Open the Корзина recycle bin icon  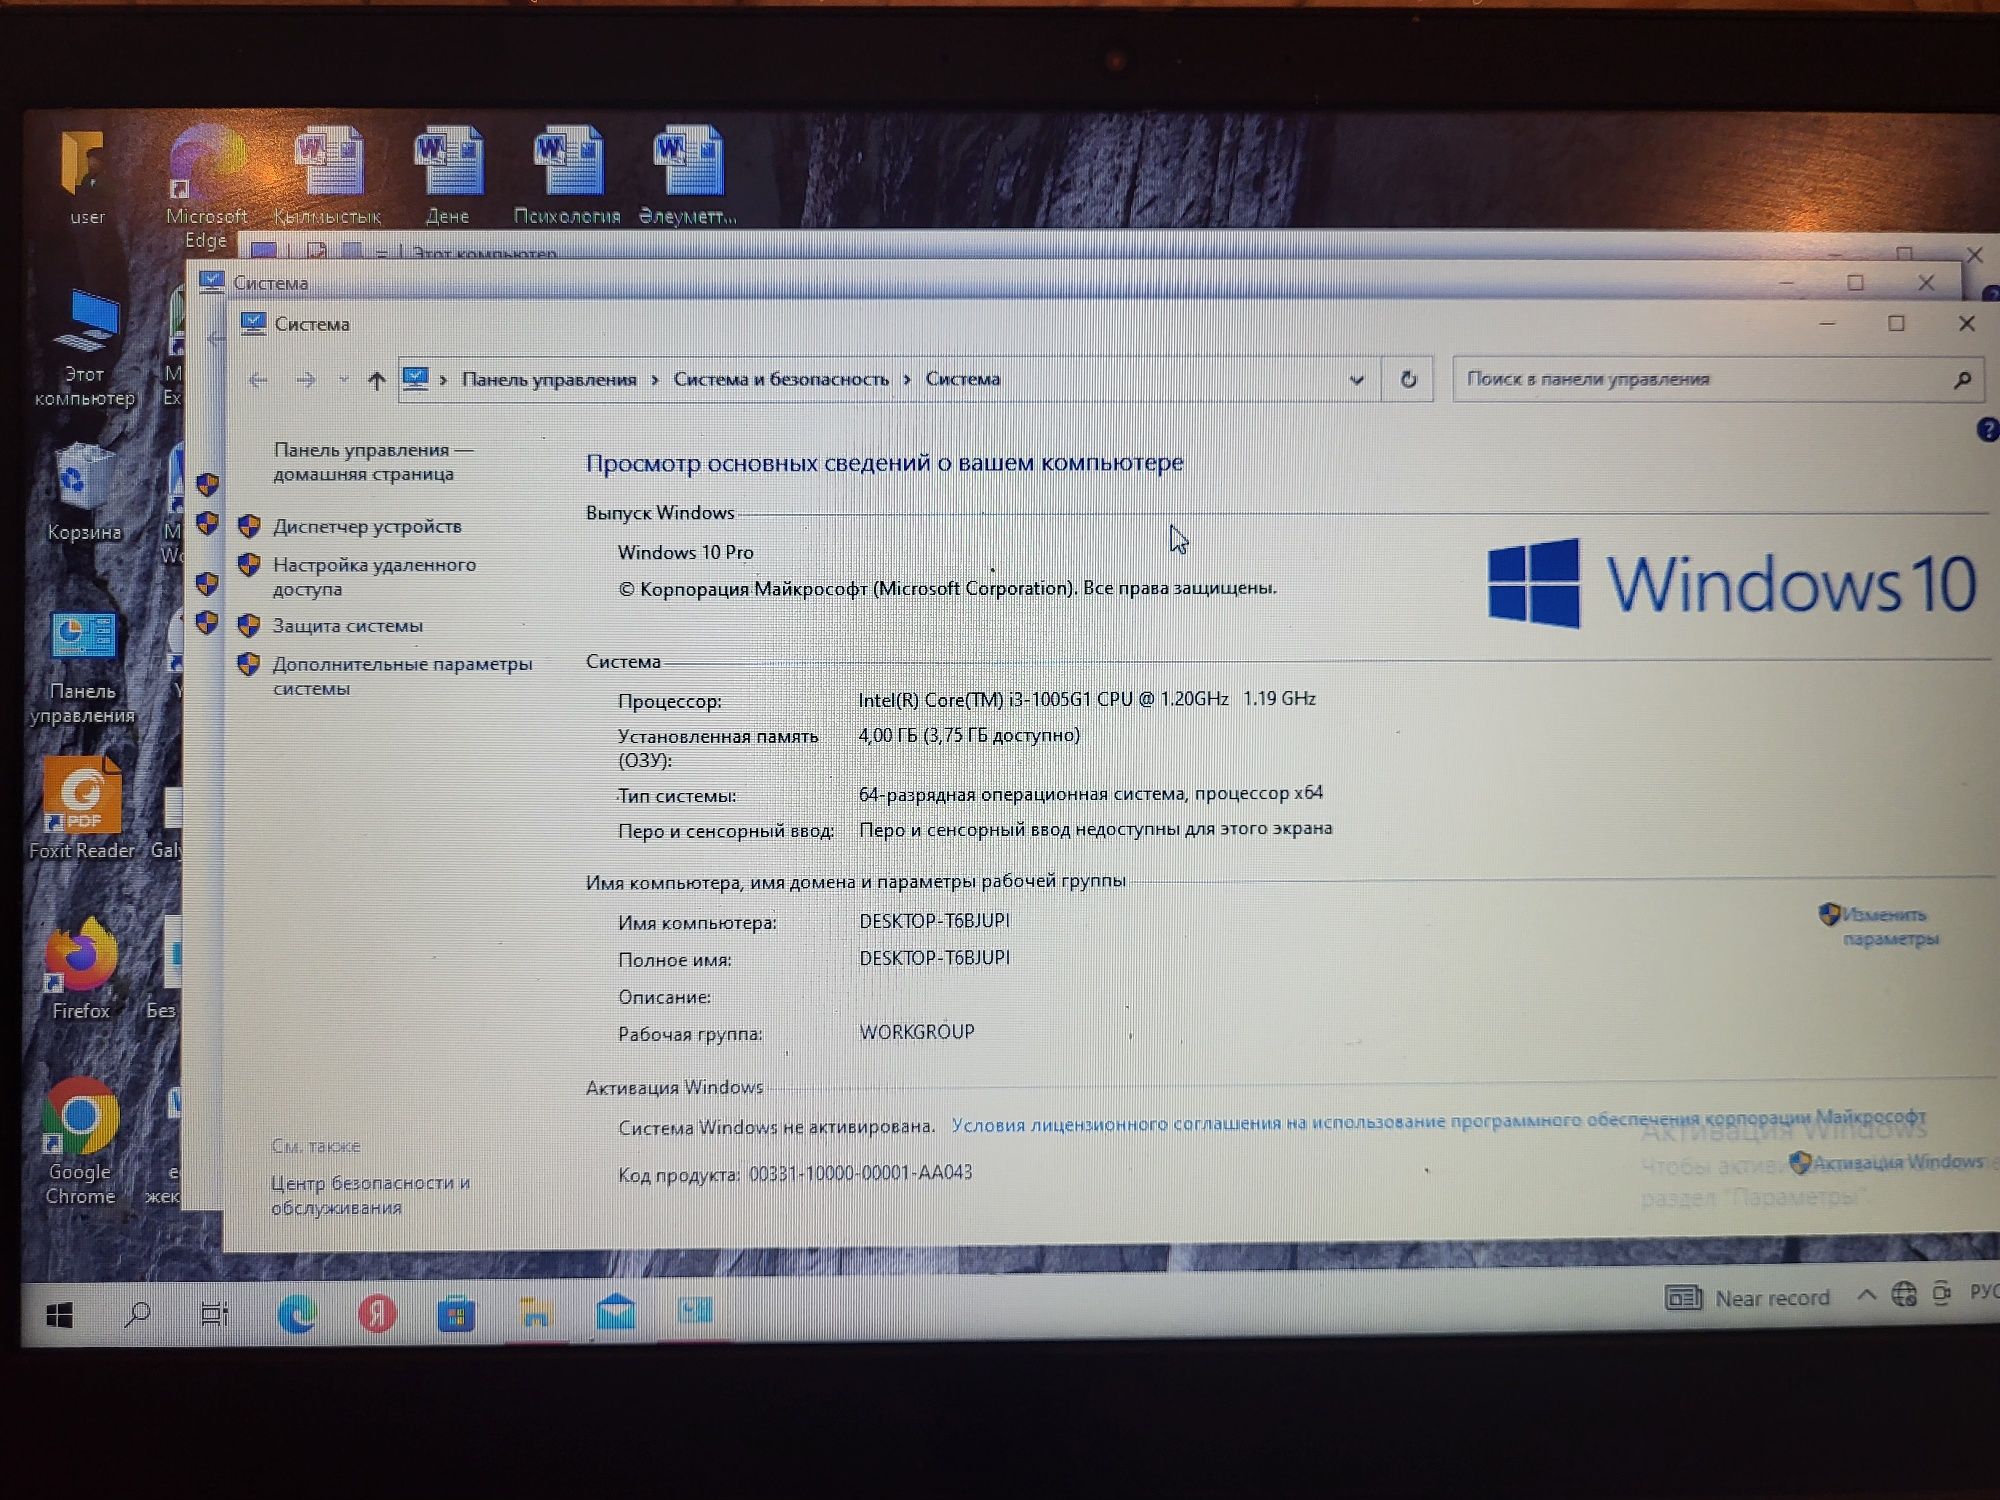coord(84,493)
